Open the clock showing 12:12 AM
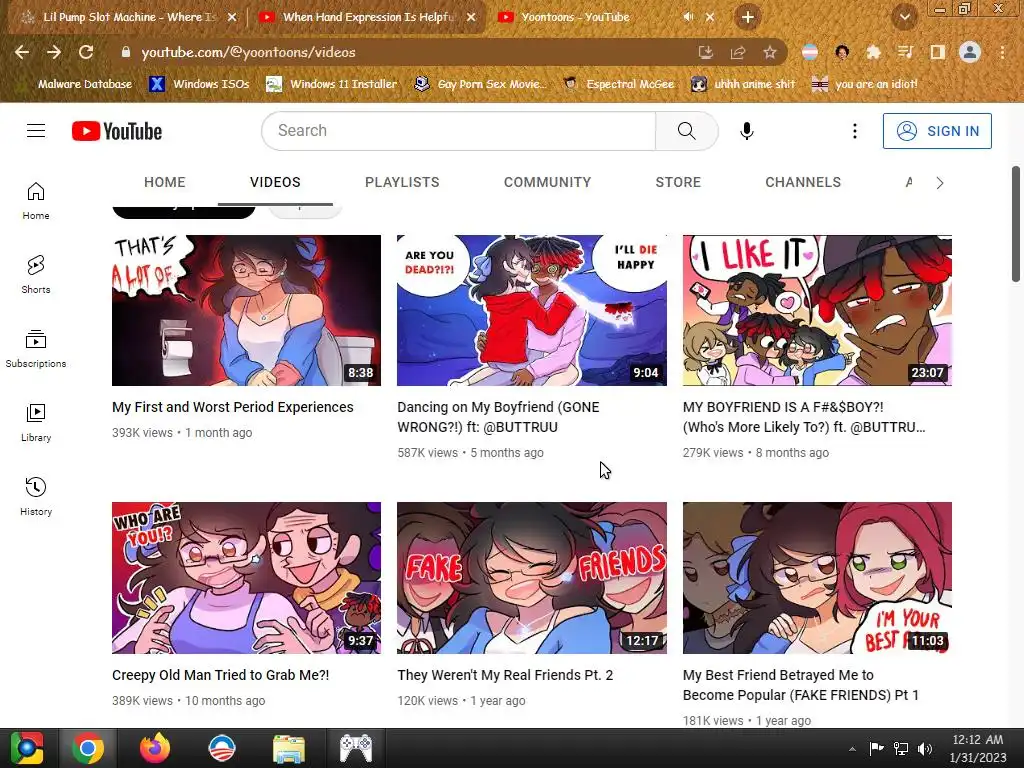The image size is (1024, 768). pos(978,748)
